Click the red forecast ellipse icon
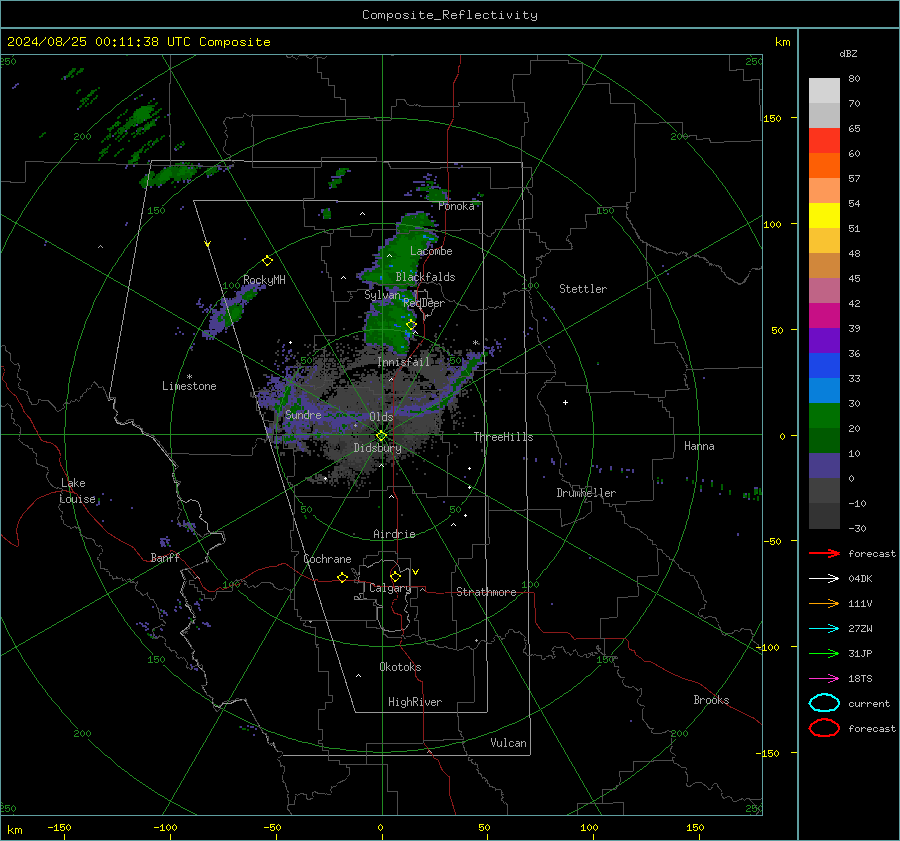The image size is (900, 841). [x=824, y=728]
